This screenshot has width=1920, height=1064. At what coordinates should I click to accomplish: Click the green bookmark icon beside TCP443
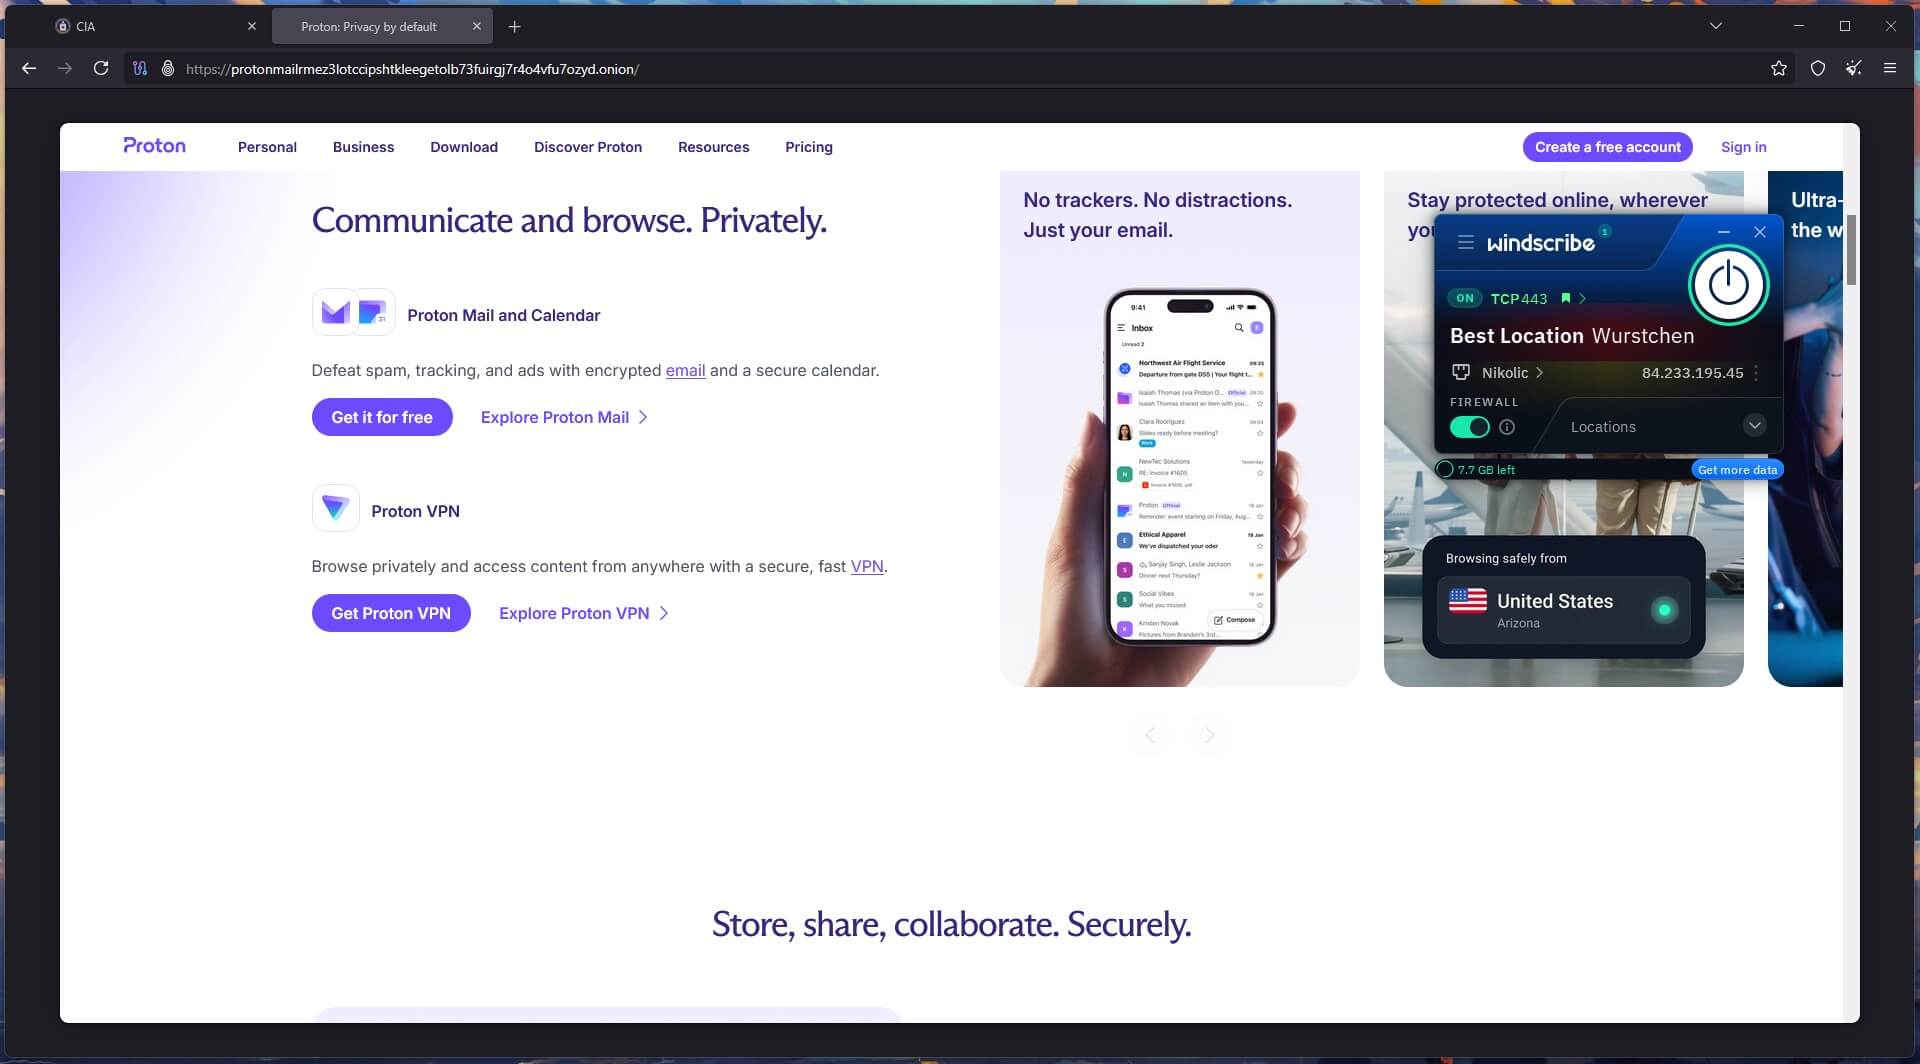pyautogui.click(x=1565, y=298)
